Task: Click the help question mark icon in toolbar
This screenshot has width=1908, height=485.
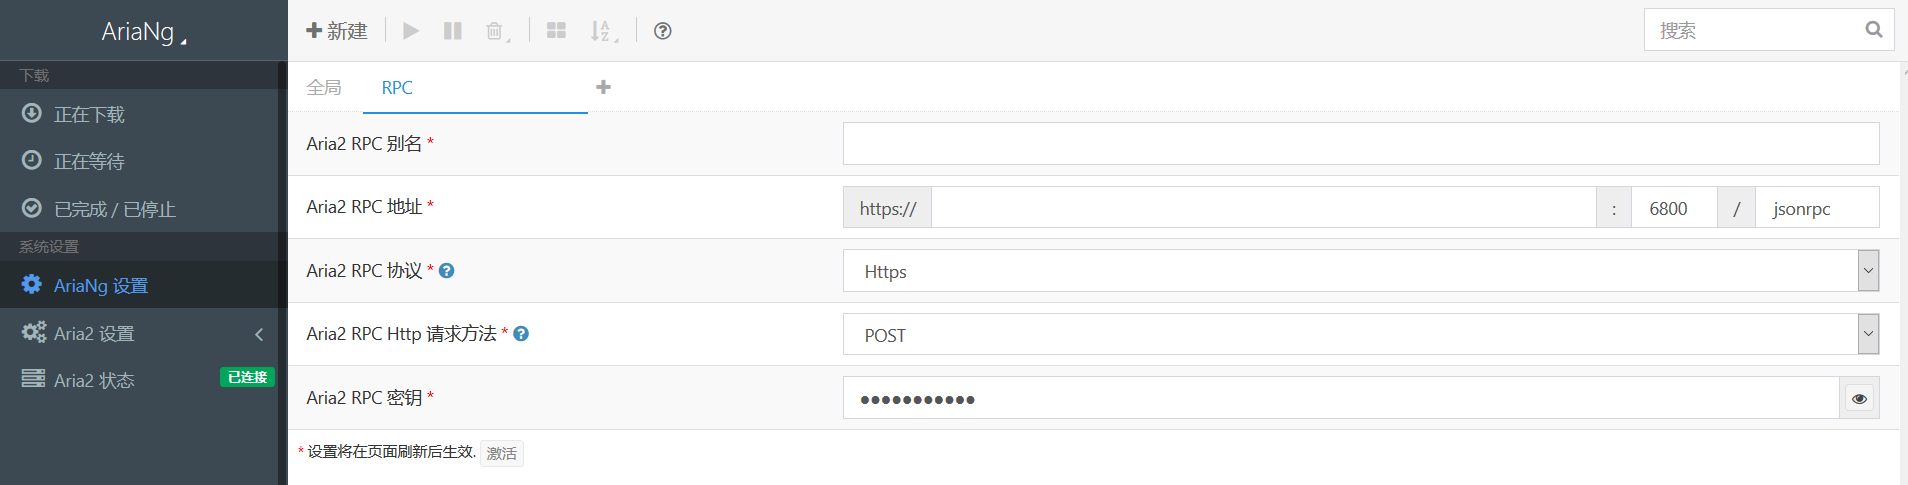Action: (662, 31)
